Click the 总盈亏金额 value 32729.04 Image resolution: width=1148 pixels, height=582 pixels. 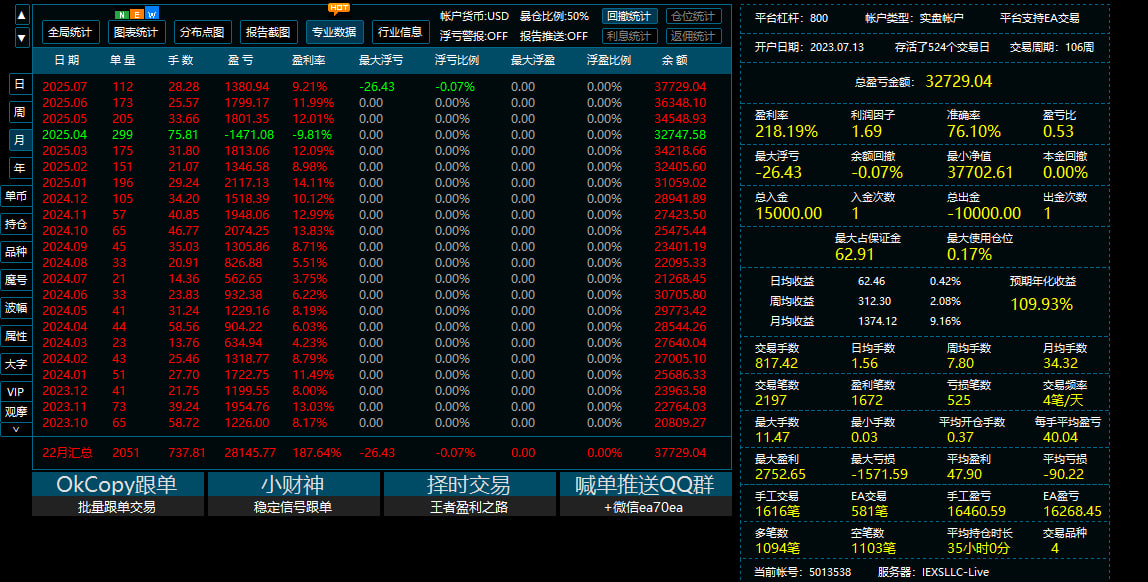pyautogui.click(x=958, y=81)
